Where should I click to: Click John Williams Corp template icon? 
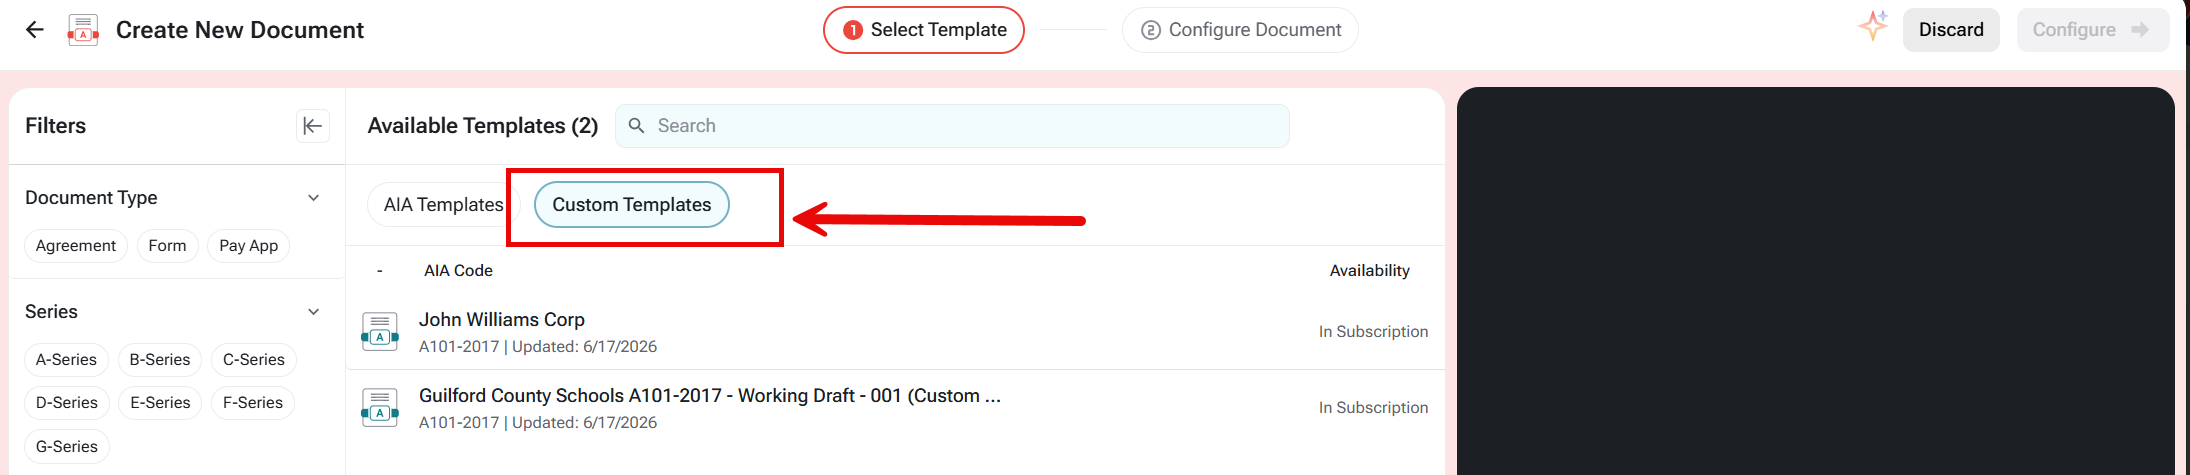coord(380,331)
